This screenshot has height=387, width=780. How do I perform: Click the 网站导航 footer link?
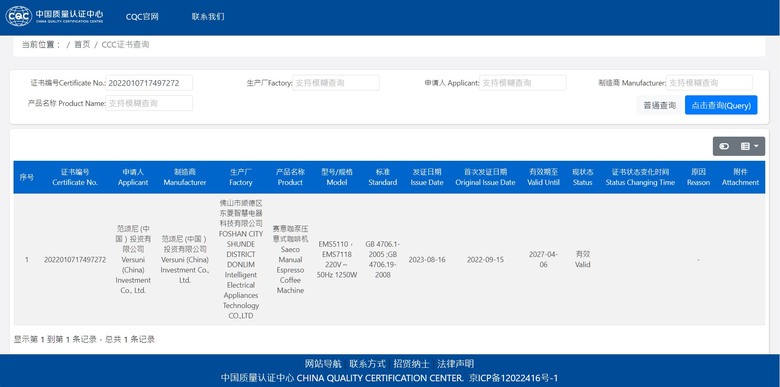(x=323, y=364)
